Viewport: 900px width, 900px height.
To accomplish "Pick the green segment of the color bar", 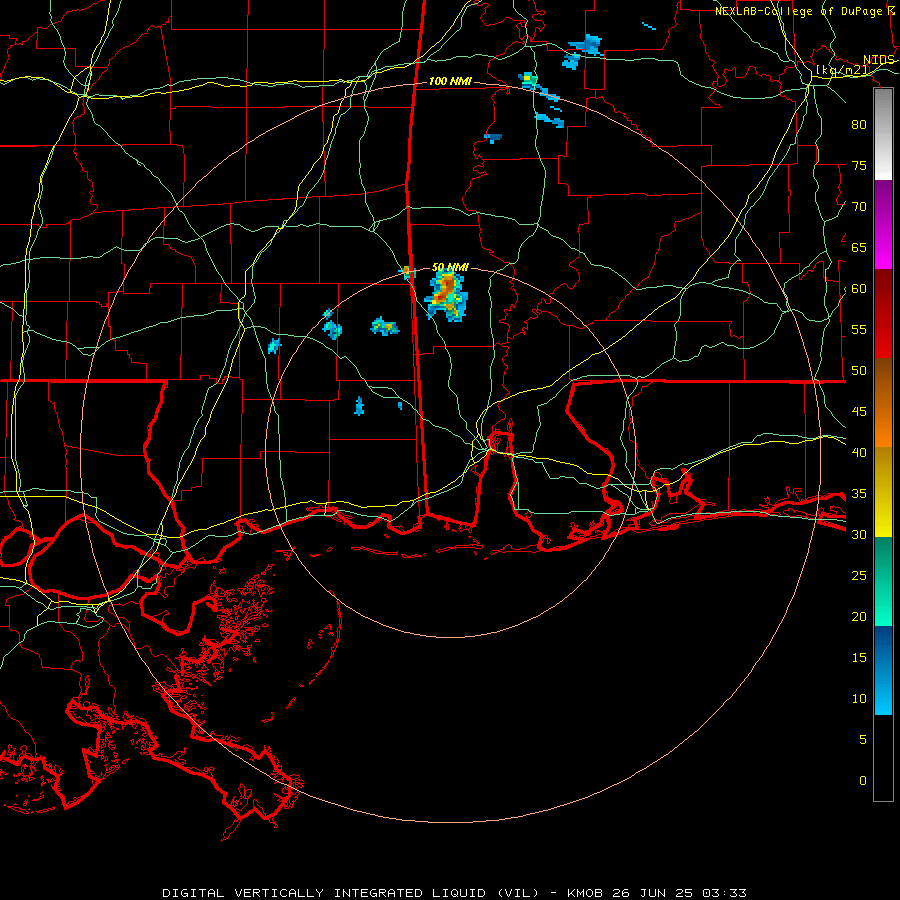I will pos(883,581).
